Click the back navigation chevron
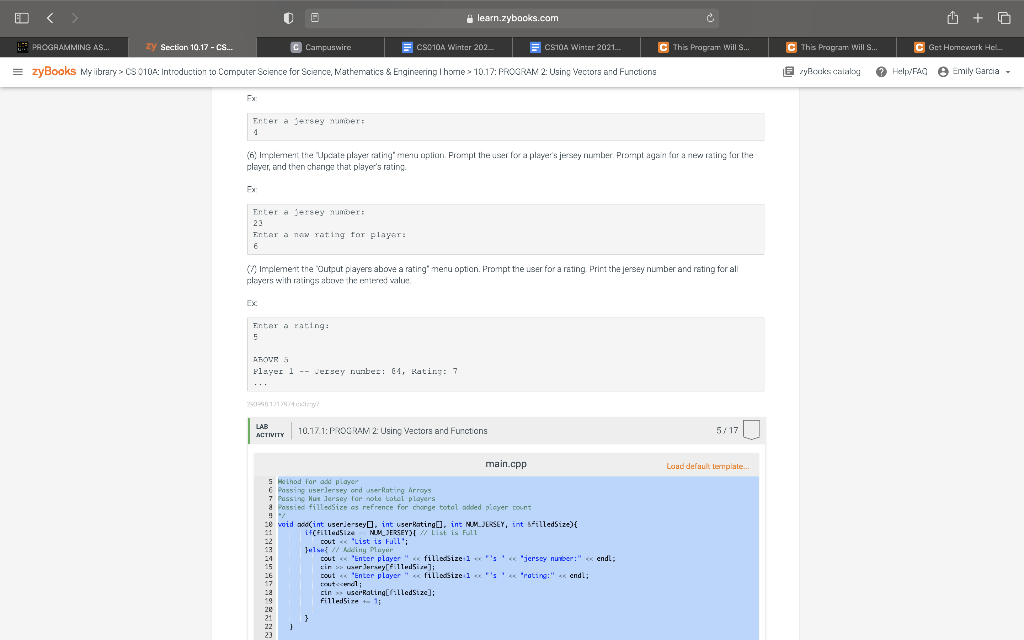 point(48,17)
